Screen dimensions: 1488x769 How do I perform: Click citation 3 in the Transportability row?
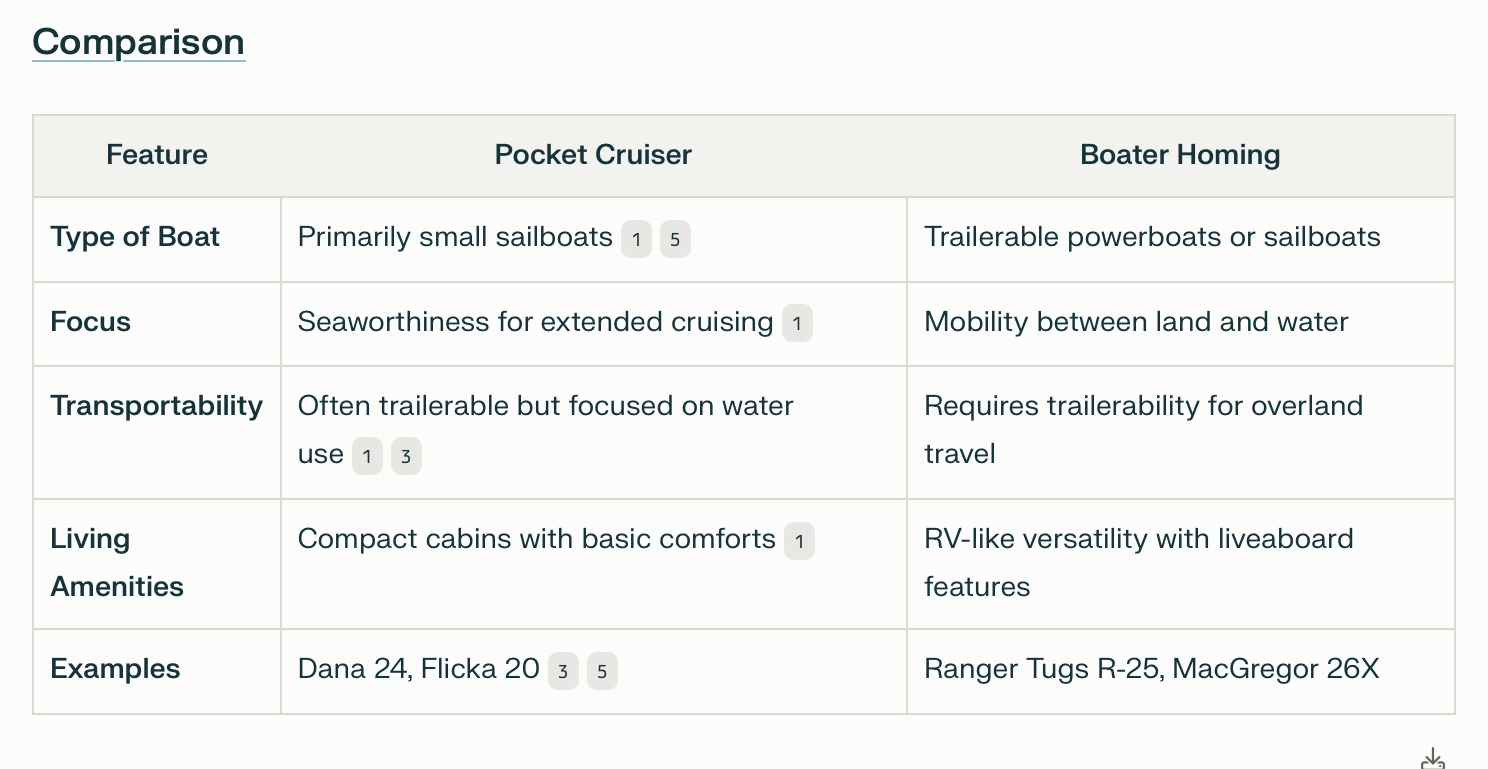[x=406, y=457]
